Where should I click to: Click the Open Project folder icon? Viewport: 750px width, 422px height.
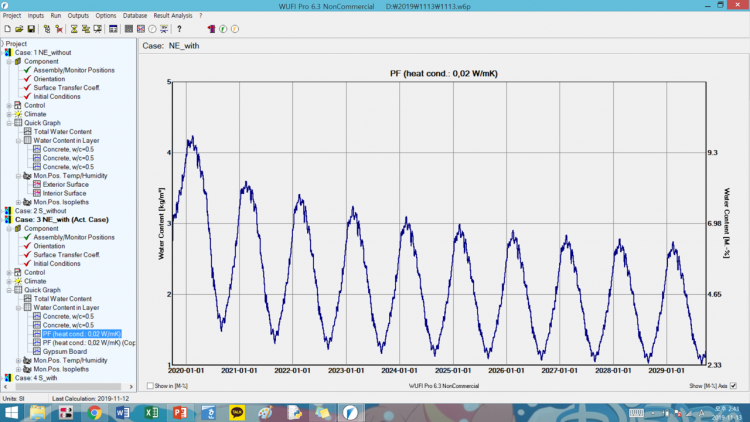pyautogui.click(x=19, y=29)
